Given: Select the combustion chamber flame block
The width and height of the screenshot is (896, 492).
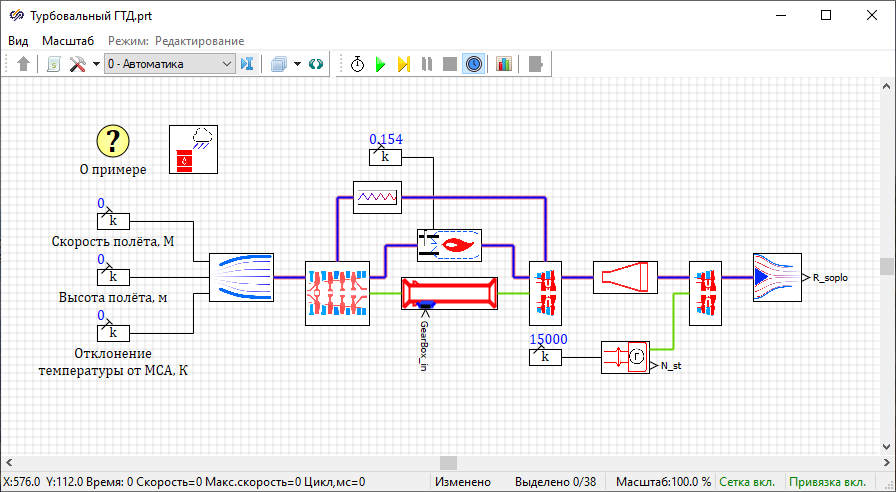Looking at the screenshot, I should (x=449, y=243).
